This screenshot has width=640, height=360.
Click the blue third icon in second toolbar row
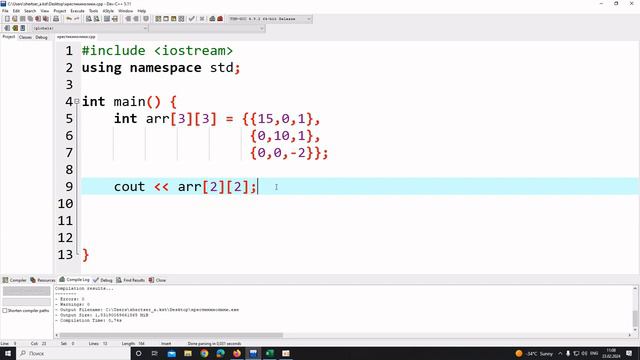(23, 28)
